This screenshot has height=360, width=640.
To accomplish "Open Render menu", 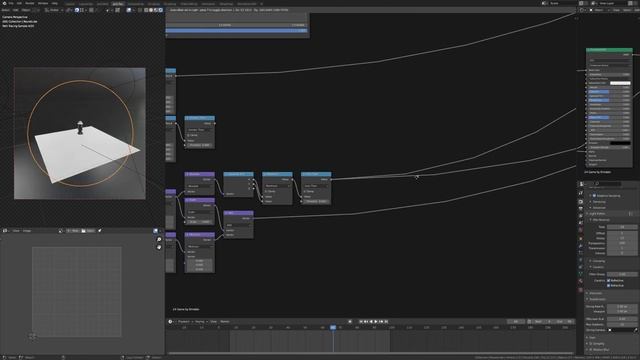I will pos(30,3).
